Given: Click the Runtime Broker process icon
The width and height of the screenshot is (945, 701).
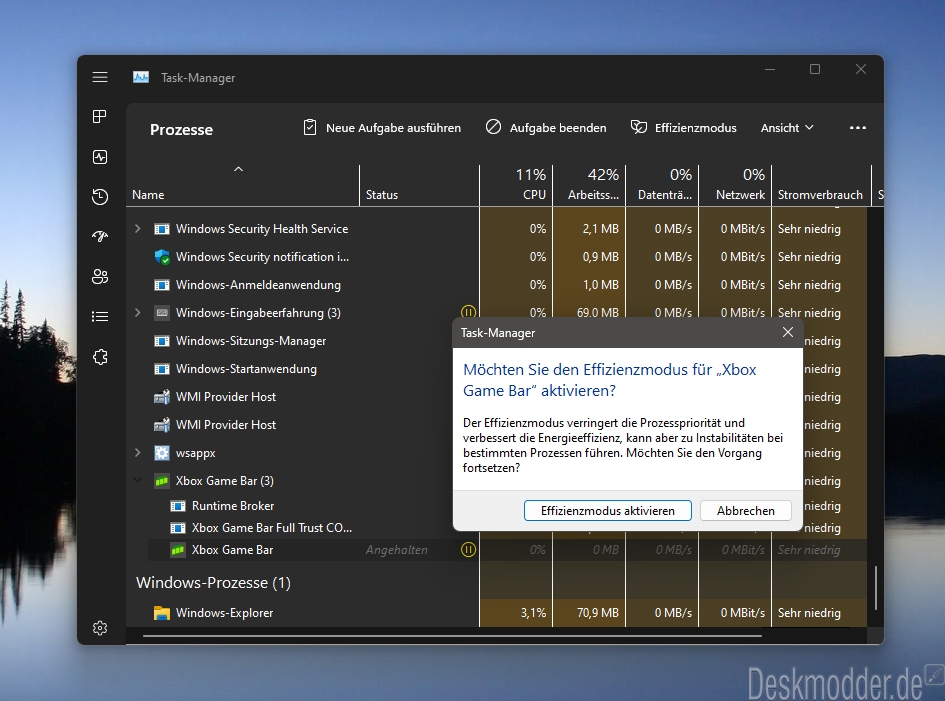Looking at the screenshot, I should pyautogui.click(x=178, y=506).
